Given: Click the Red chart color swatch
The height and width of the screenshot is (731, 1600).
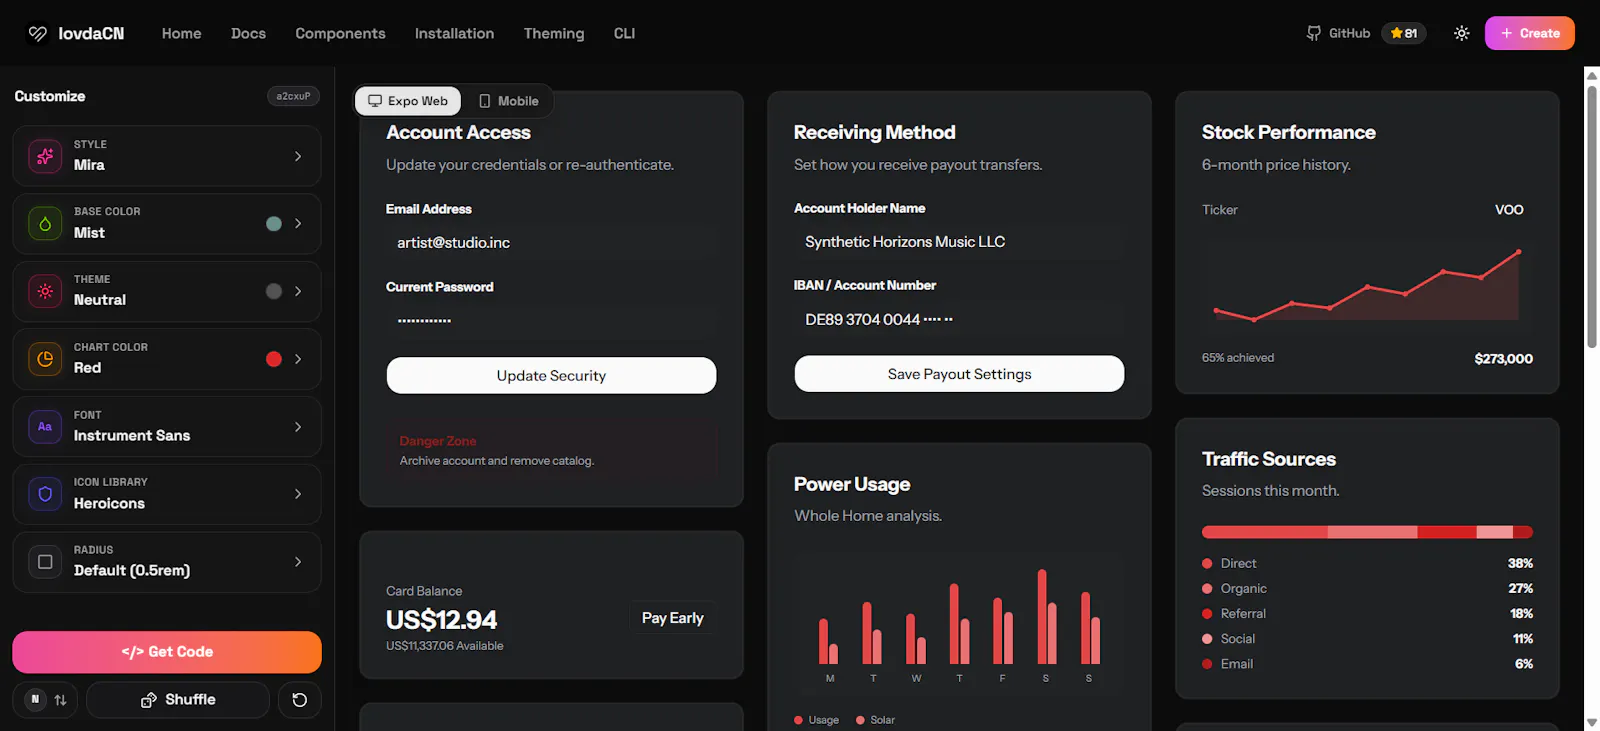Looking at the screenshot, I should point(274,359).
